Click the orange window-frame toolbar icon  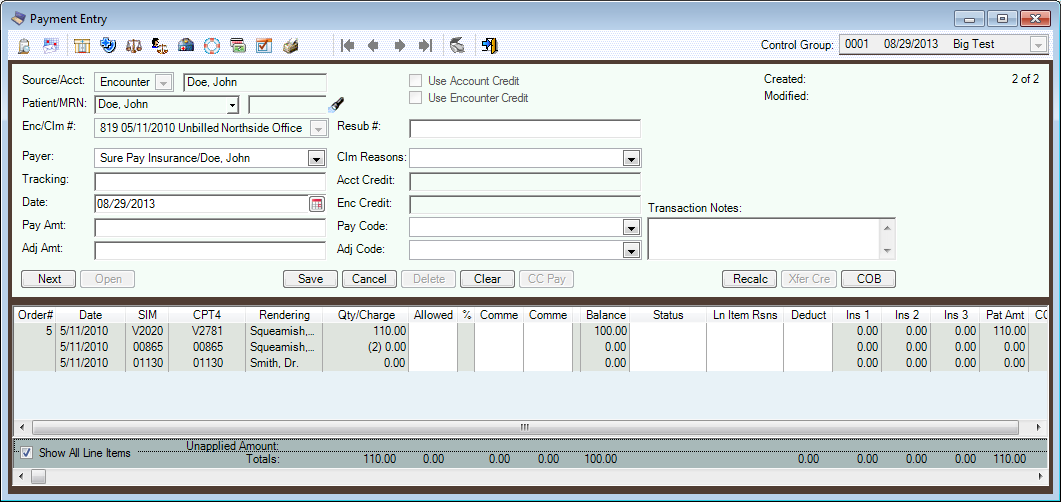82,46
